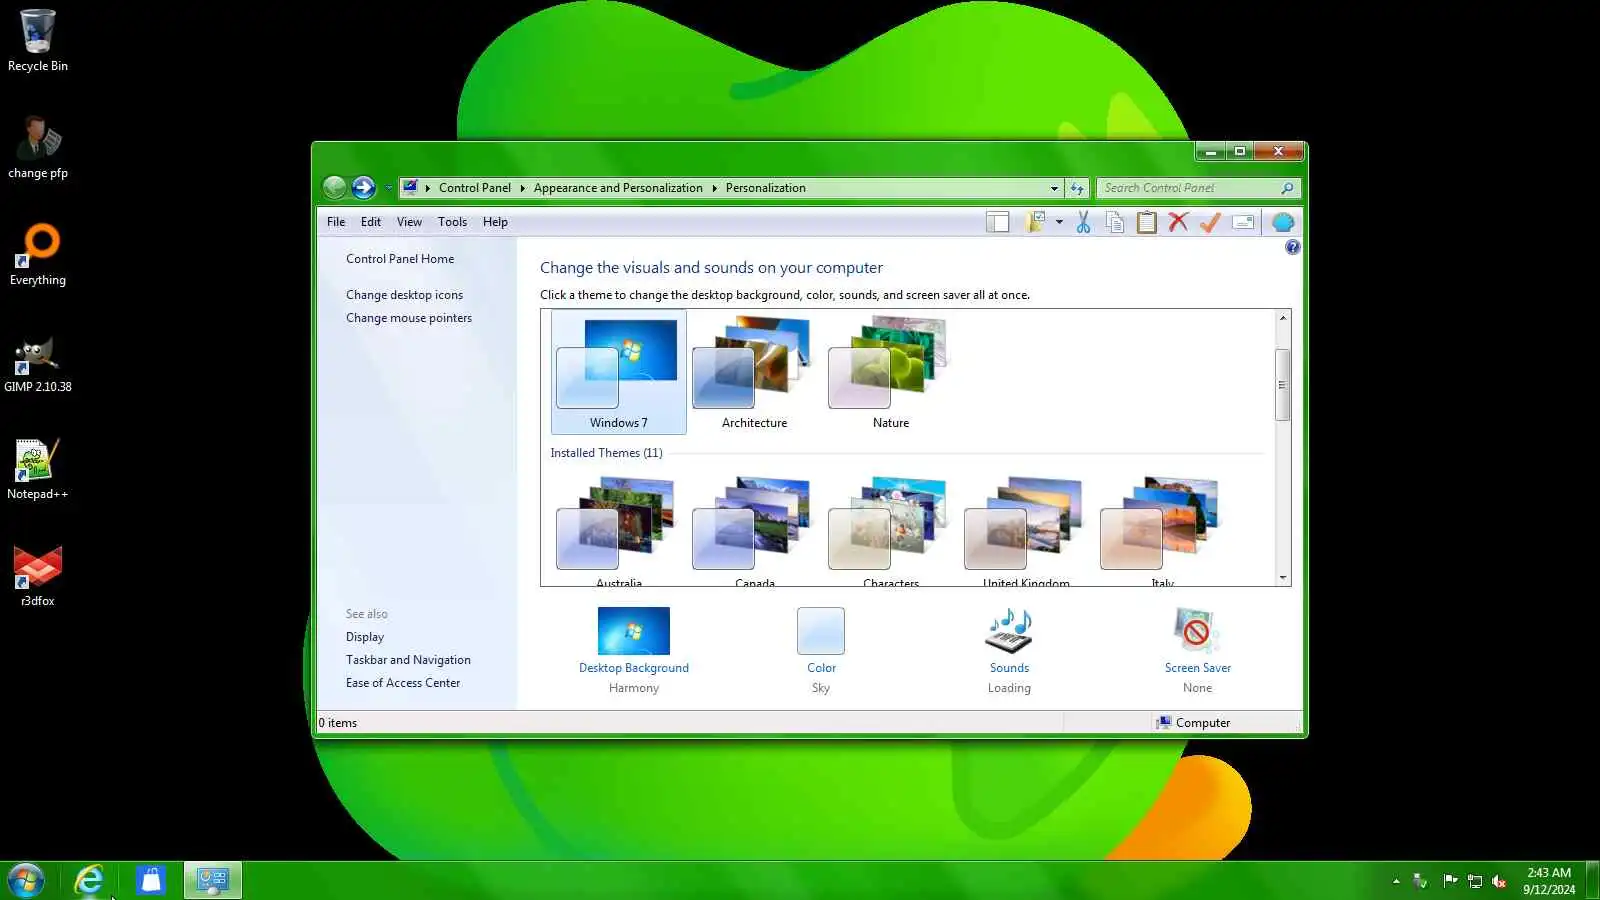Select the Everything desktop shortcut
This screenshot has width=1600, height=900.
pos(38,255)
